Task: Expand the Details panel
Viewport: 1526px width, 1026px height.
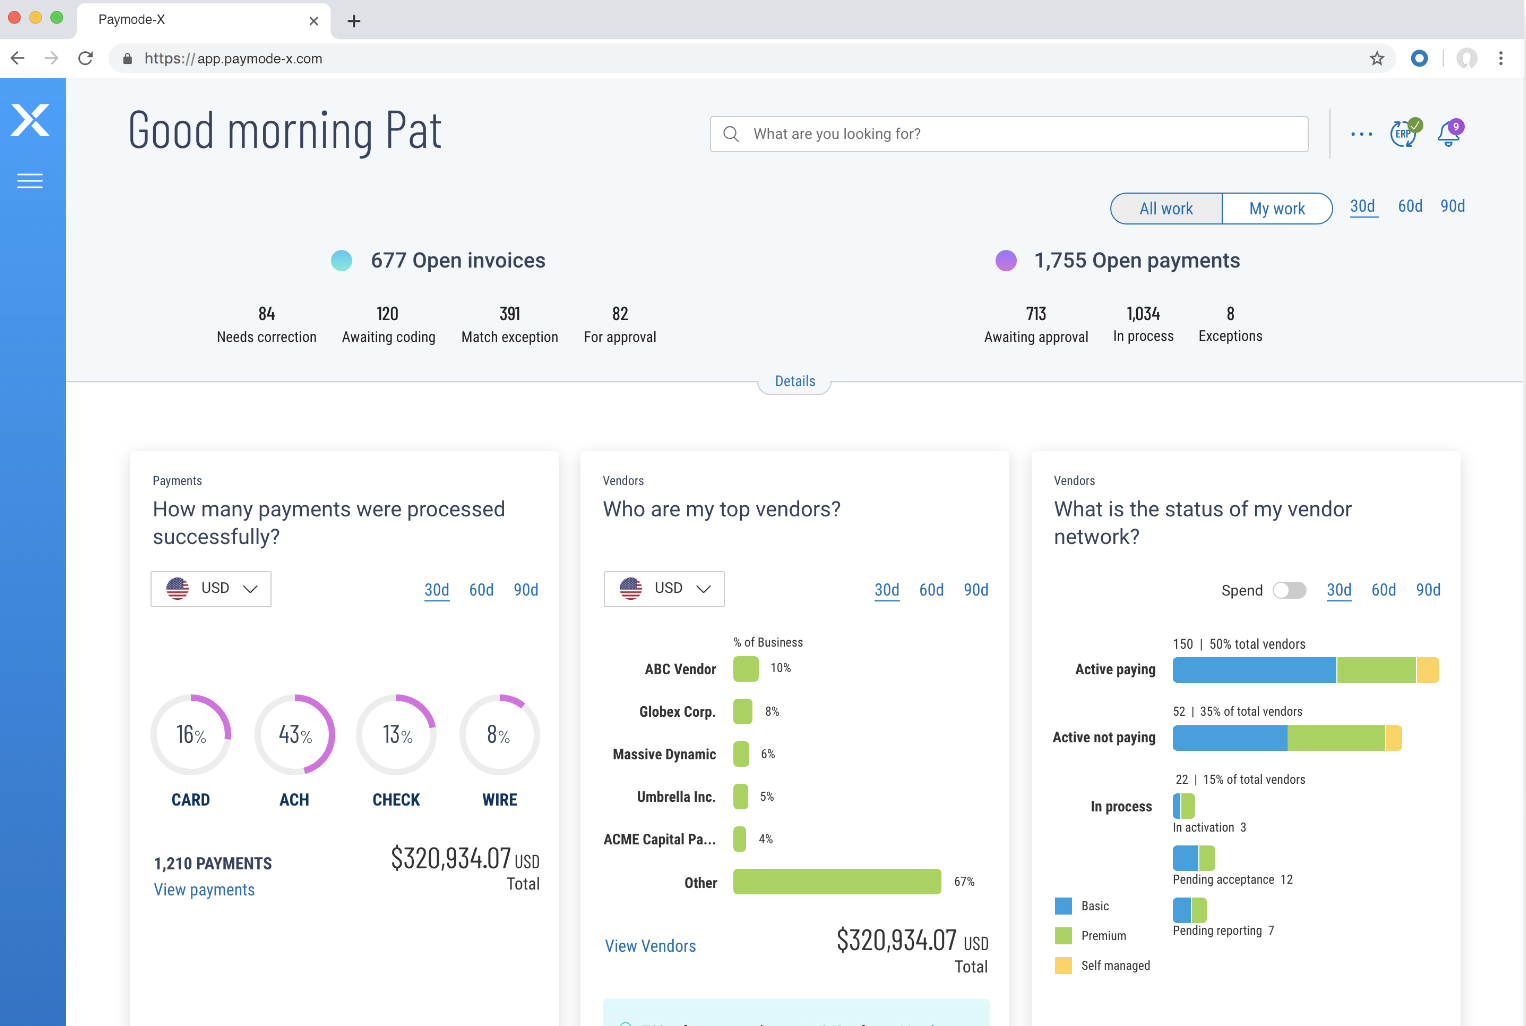Action: click(795, 381)
